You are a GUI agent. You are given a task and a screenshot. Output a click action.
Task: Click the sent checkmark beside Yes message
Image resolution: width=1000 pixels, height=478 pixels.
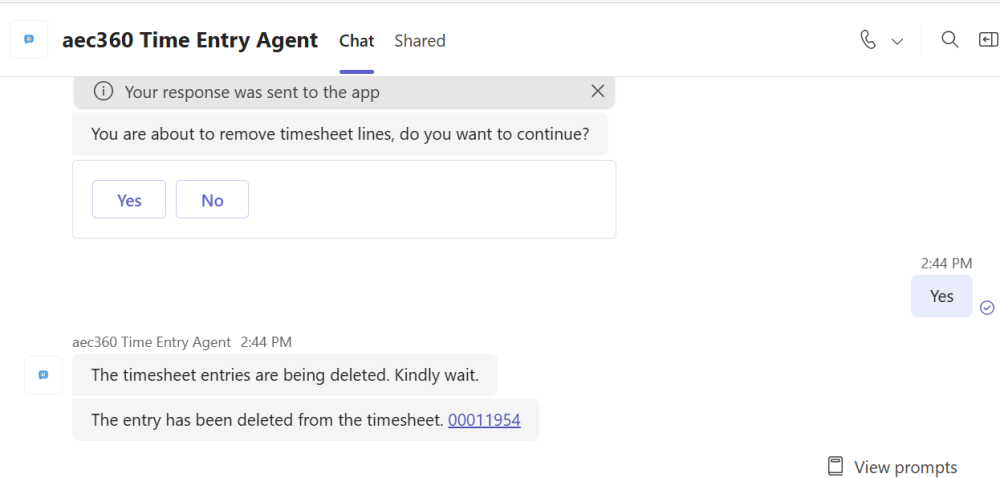point(987,307)
